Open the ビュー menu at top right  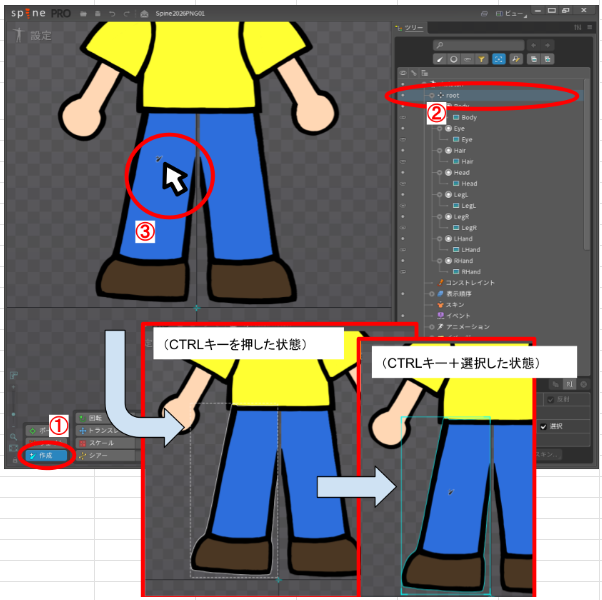(515, 15)
